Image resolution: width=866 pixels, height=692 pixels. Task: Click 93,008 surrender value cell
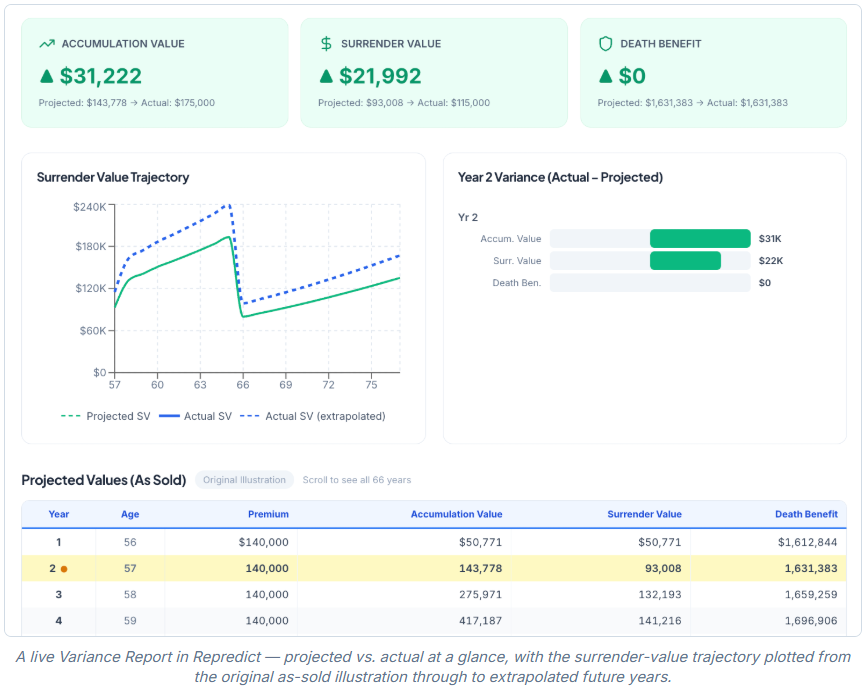663,568
